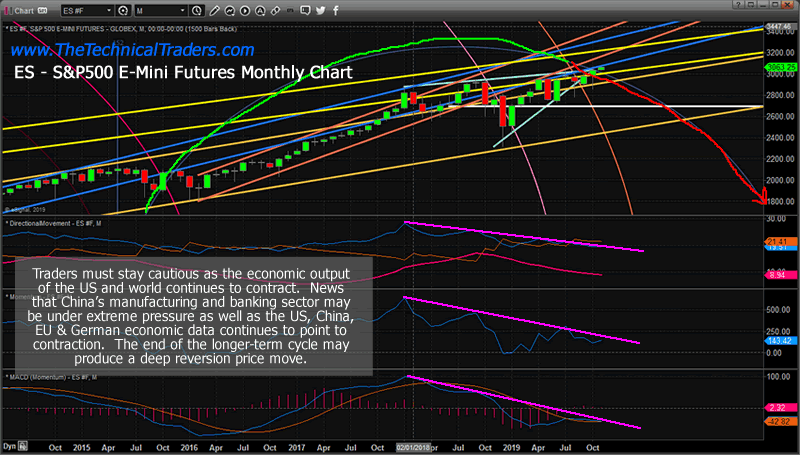This screenshot has width=800, height=455.
Task: Click the pink 8.94 indicator value label
Action: coord(781,275)
